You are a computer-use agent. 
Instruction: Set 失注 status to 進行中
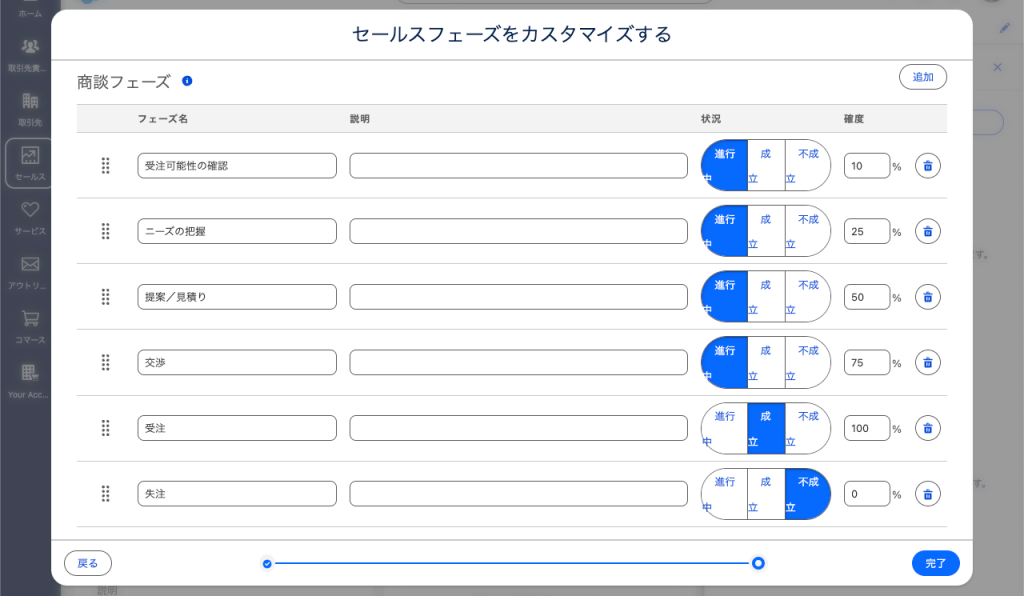coord(724,494)
